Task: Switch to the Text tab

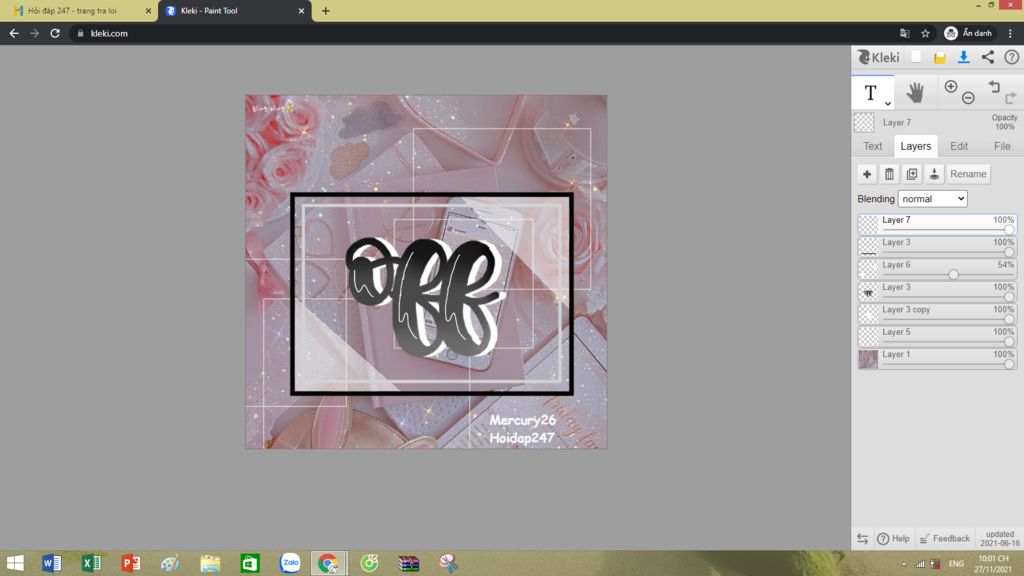Action: (x=872, y=146)
